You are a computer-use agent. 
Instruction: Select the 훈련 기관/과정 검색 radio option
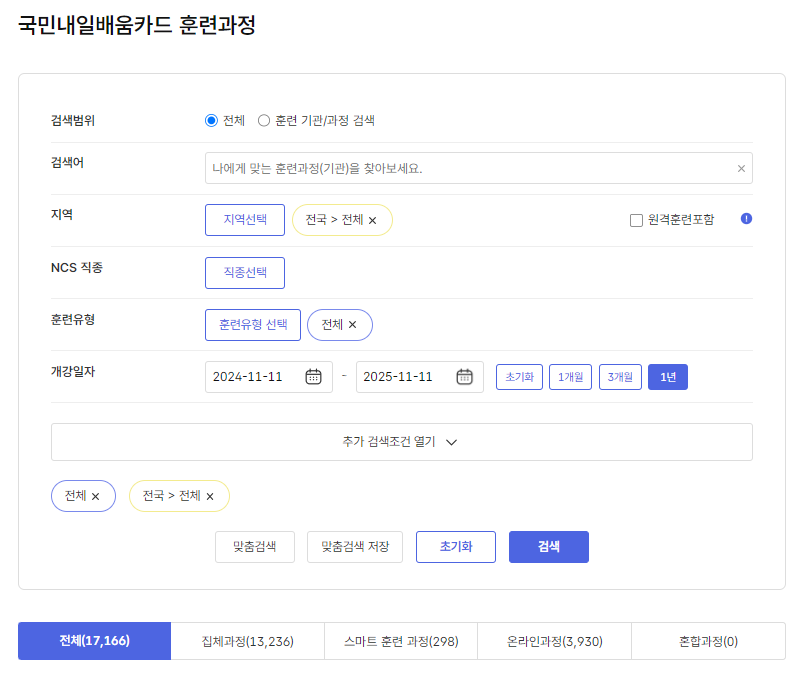coord(264,120)
